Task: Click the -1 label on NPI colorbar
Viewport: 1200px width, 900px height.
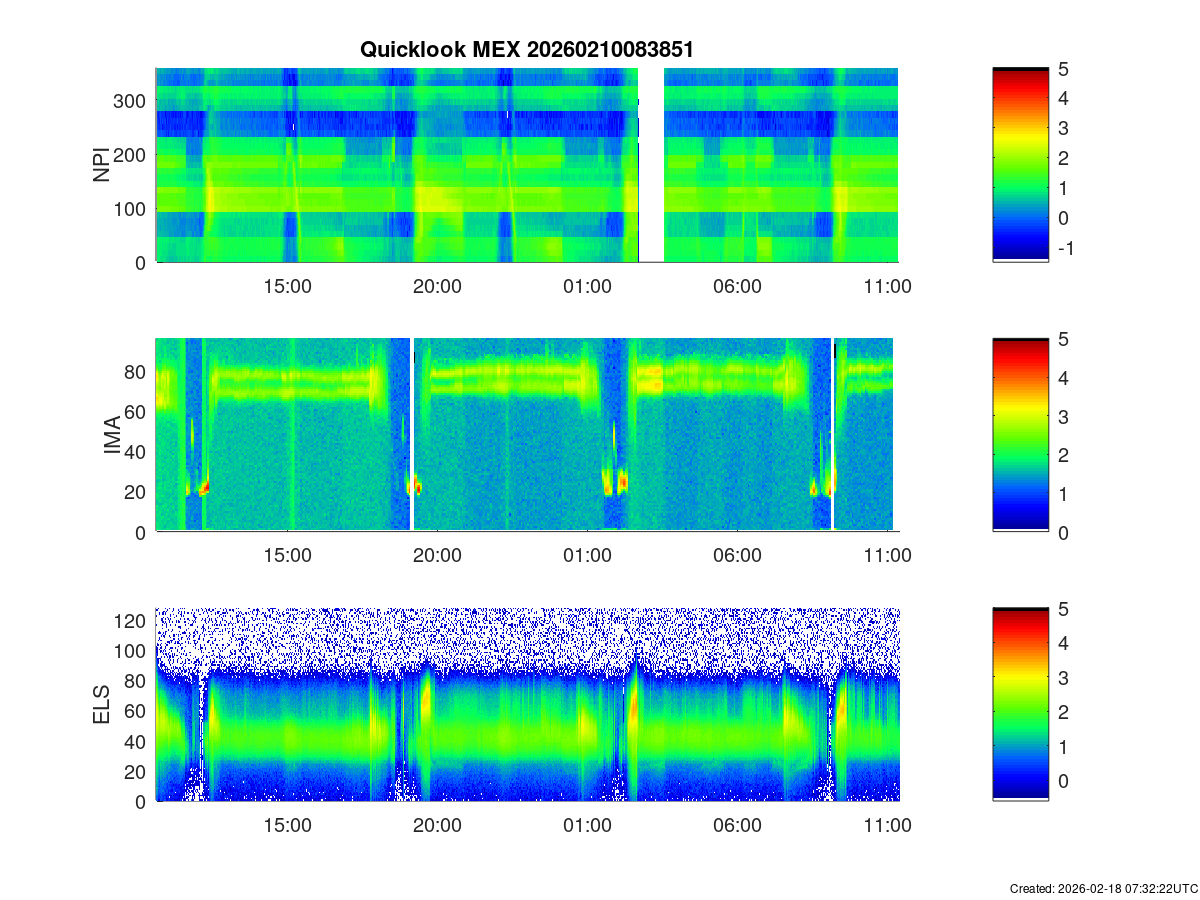Action: tap(1064, 249)
